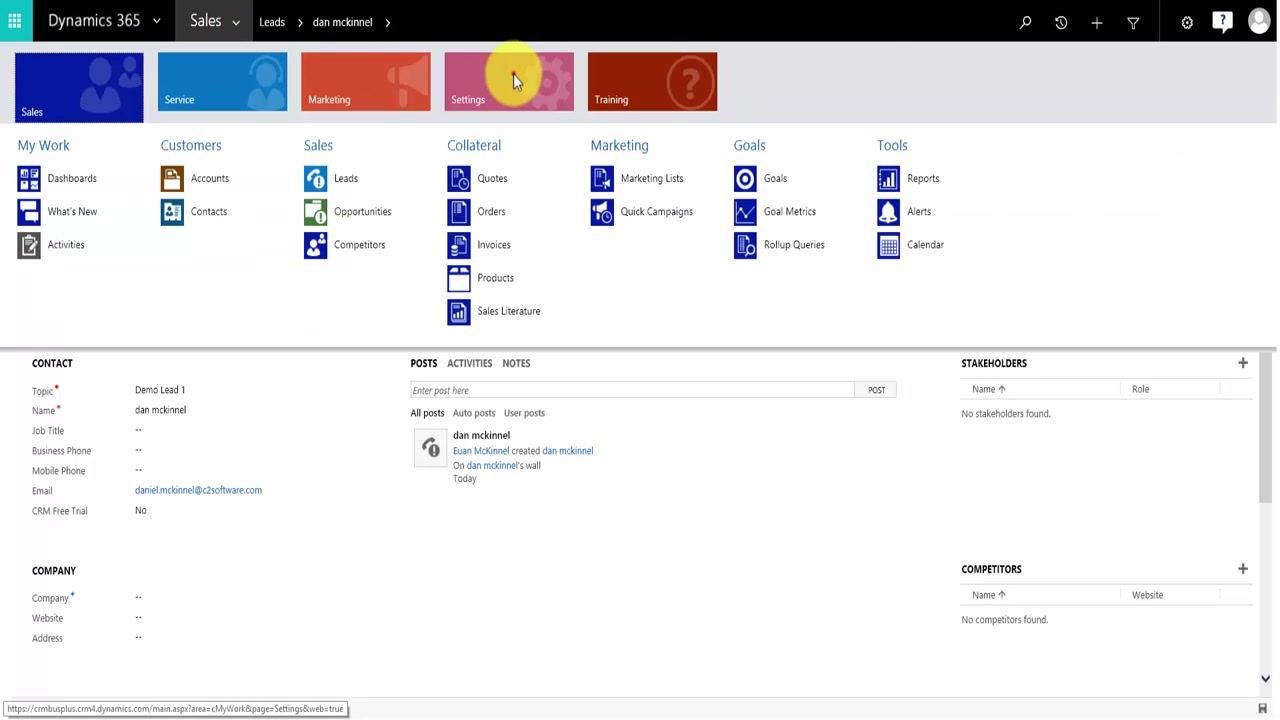Screen dimensions: 1280x720
Task: Open the What's New icon
Action: point(29,211)
